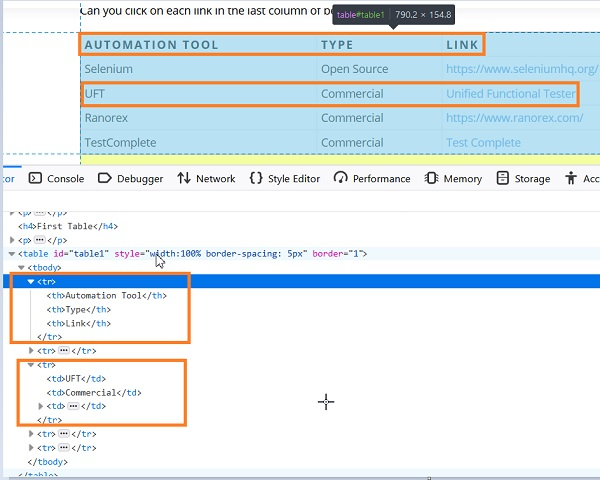
Task: Open the Performance tab label
Action: click(x=382, y=179)
